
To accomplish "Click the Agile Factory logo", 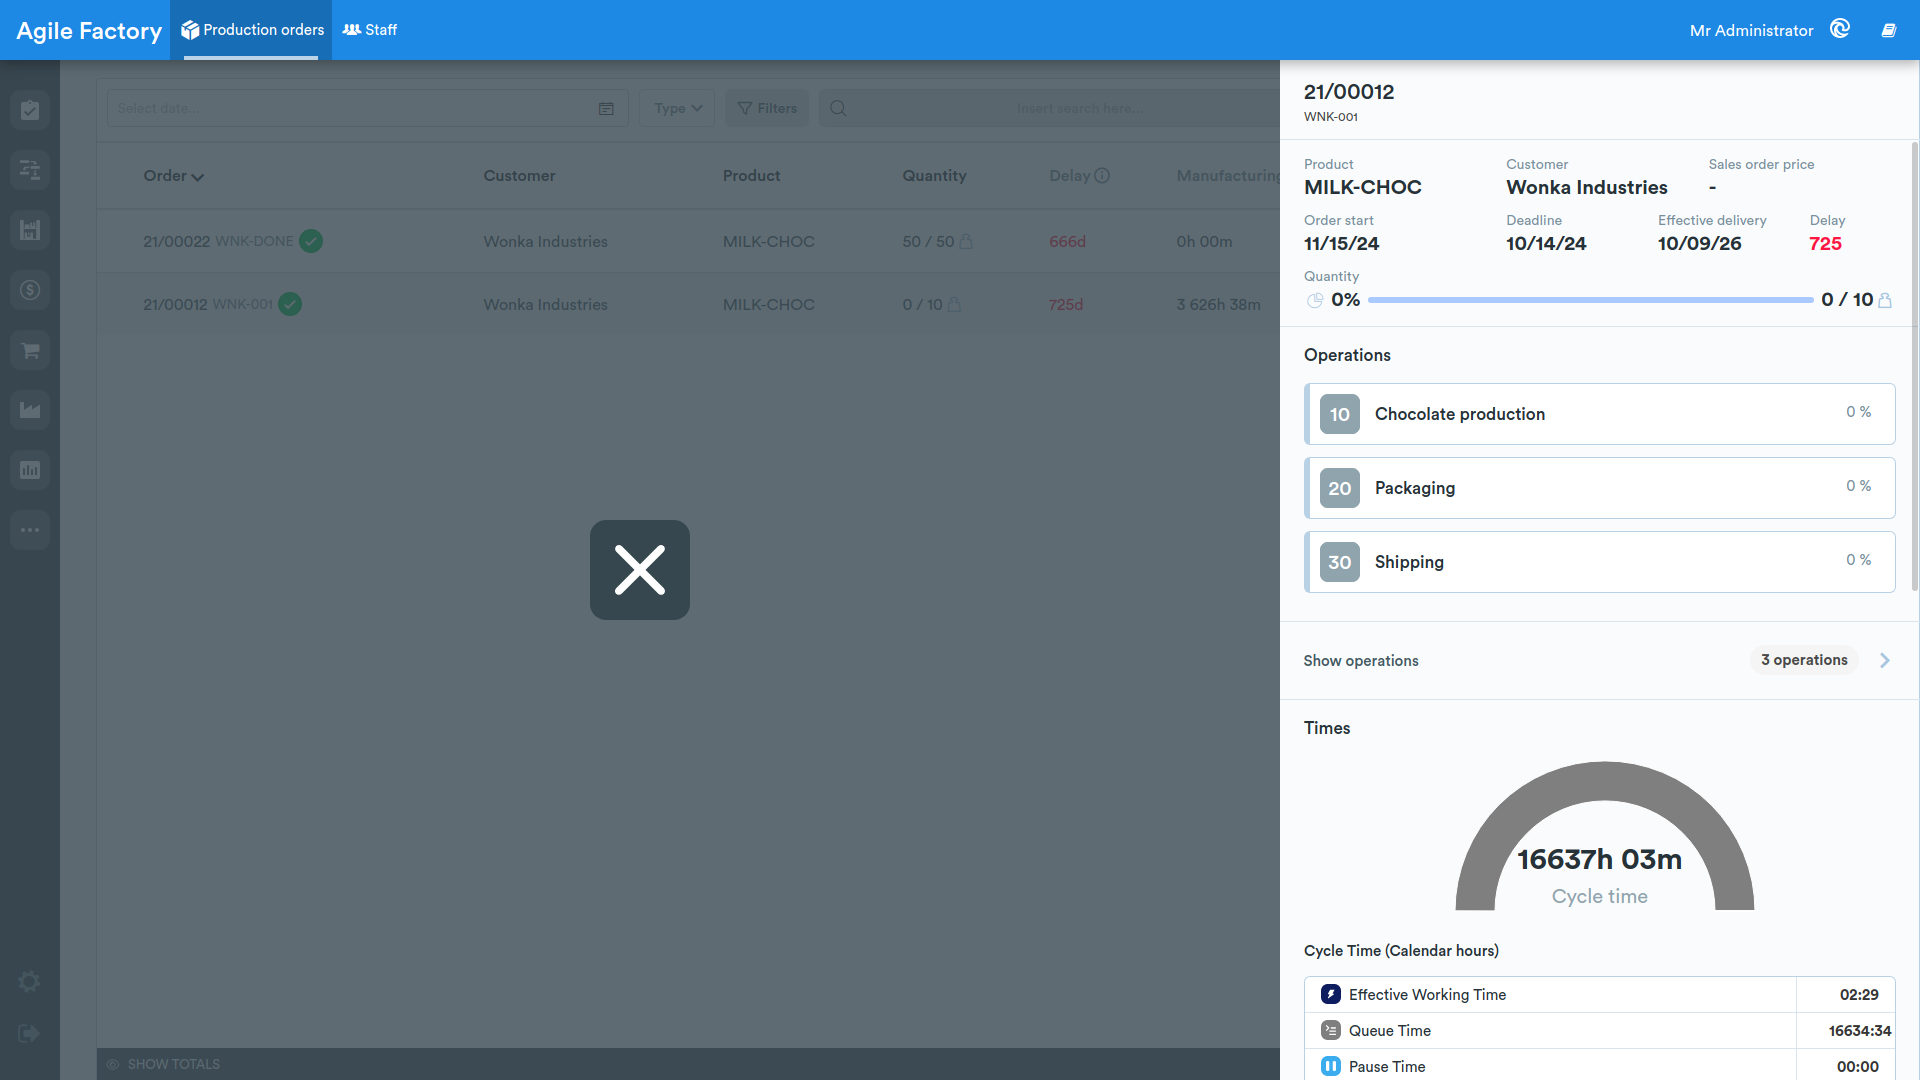I will click(x=89, y=31).
